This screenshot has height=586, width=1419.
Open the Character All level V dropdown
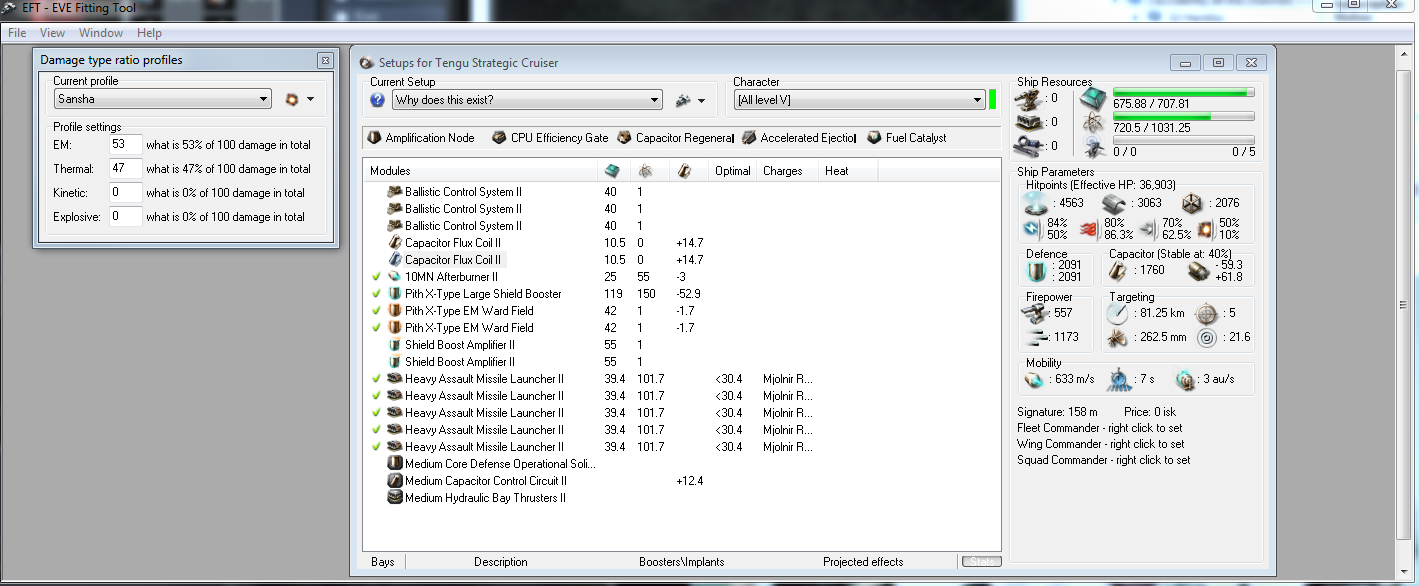(x=859, y=100)
